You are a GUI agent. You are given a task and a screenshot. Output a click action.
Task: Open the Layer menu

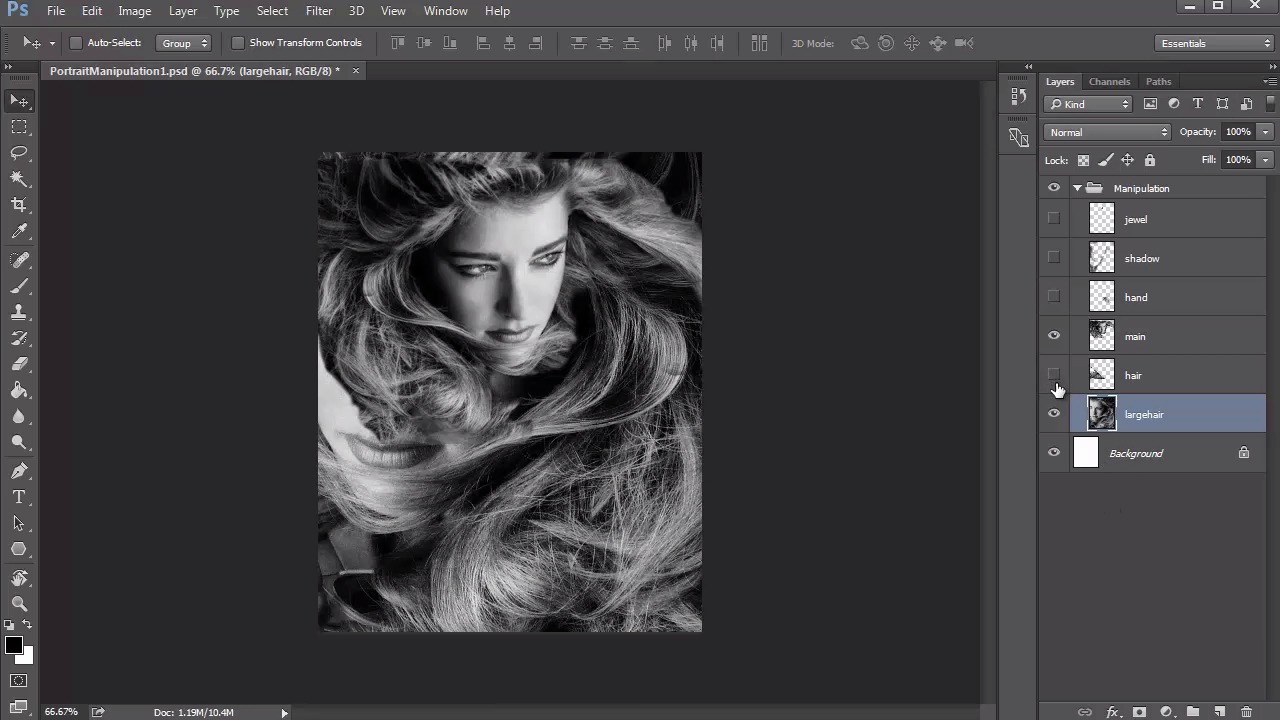tap(183, 11)
